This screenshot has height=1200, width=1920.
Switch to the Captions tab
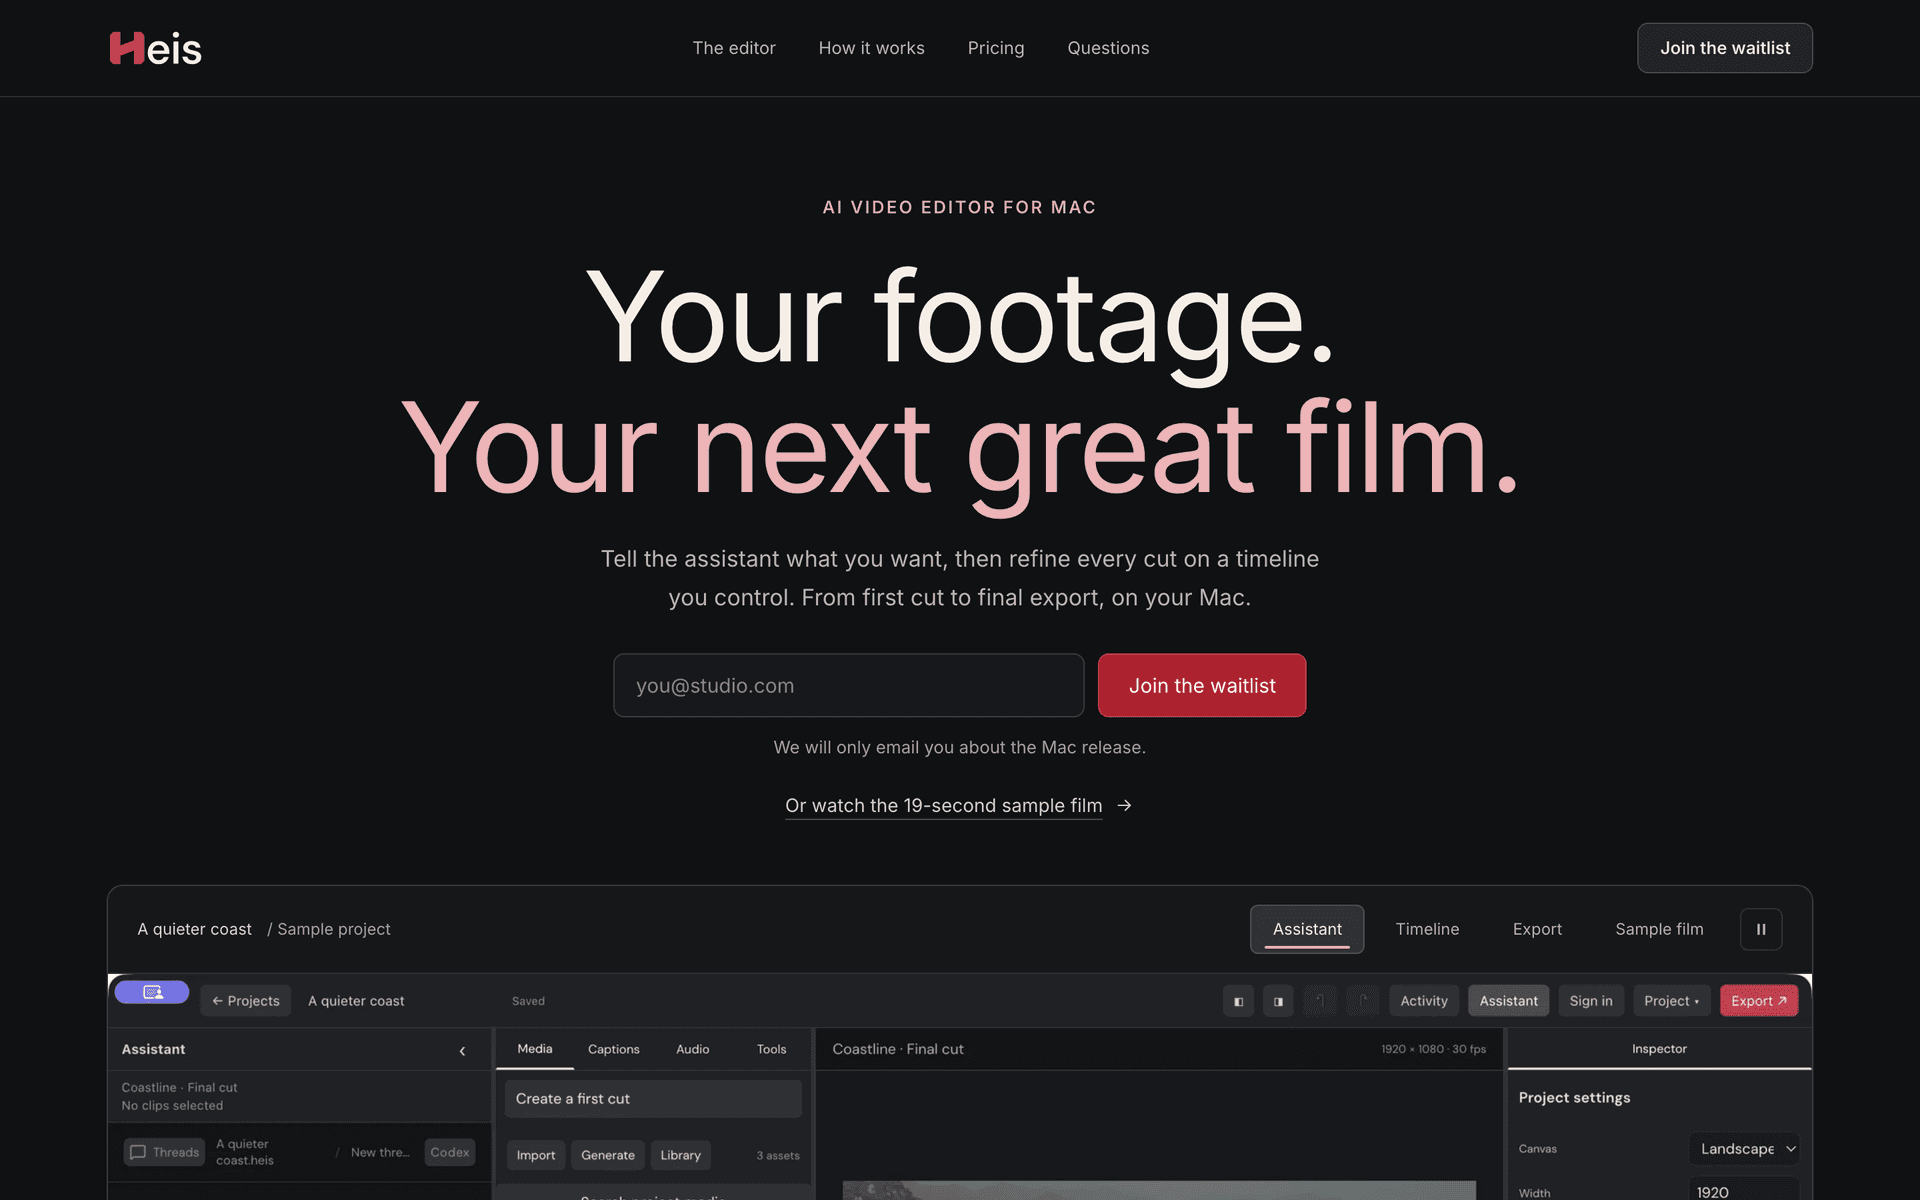613,1049
